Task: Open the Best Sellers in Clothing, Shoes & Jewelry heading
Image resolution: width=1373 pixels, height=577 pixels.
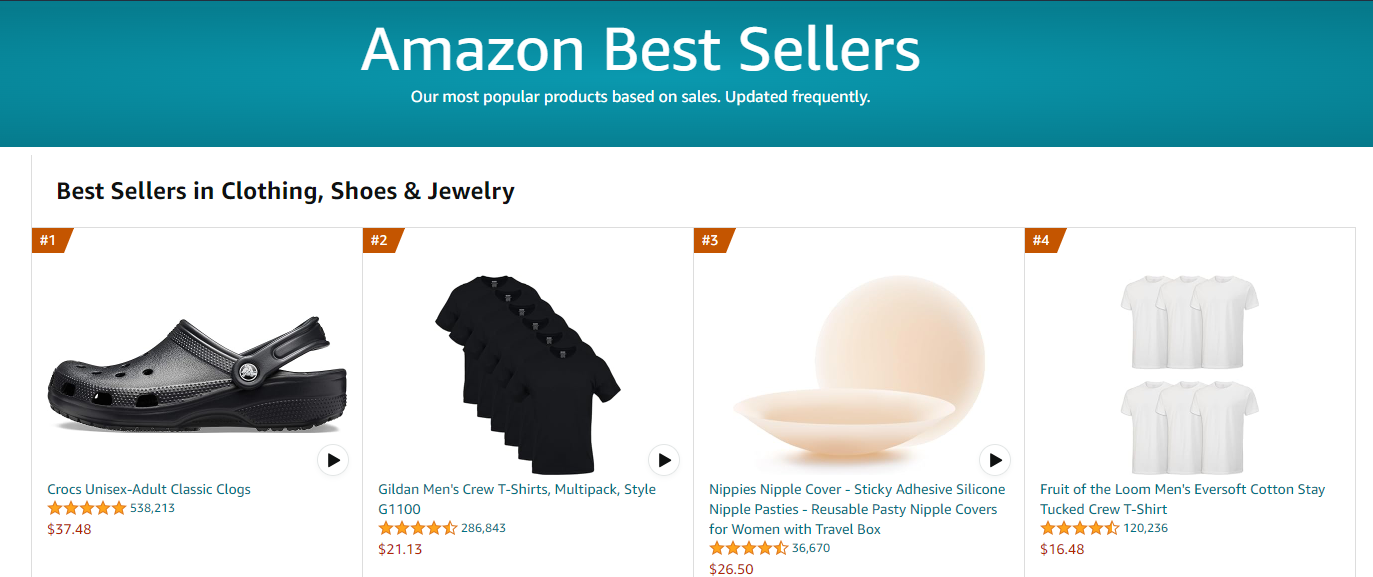Action: (x=283, y=190)
